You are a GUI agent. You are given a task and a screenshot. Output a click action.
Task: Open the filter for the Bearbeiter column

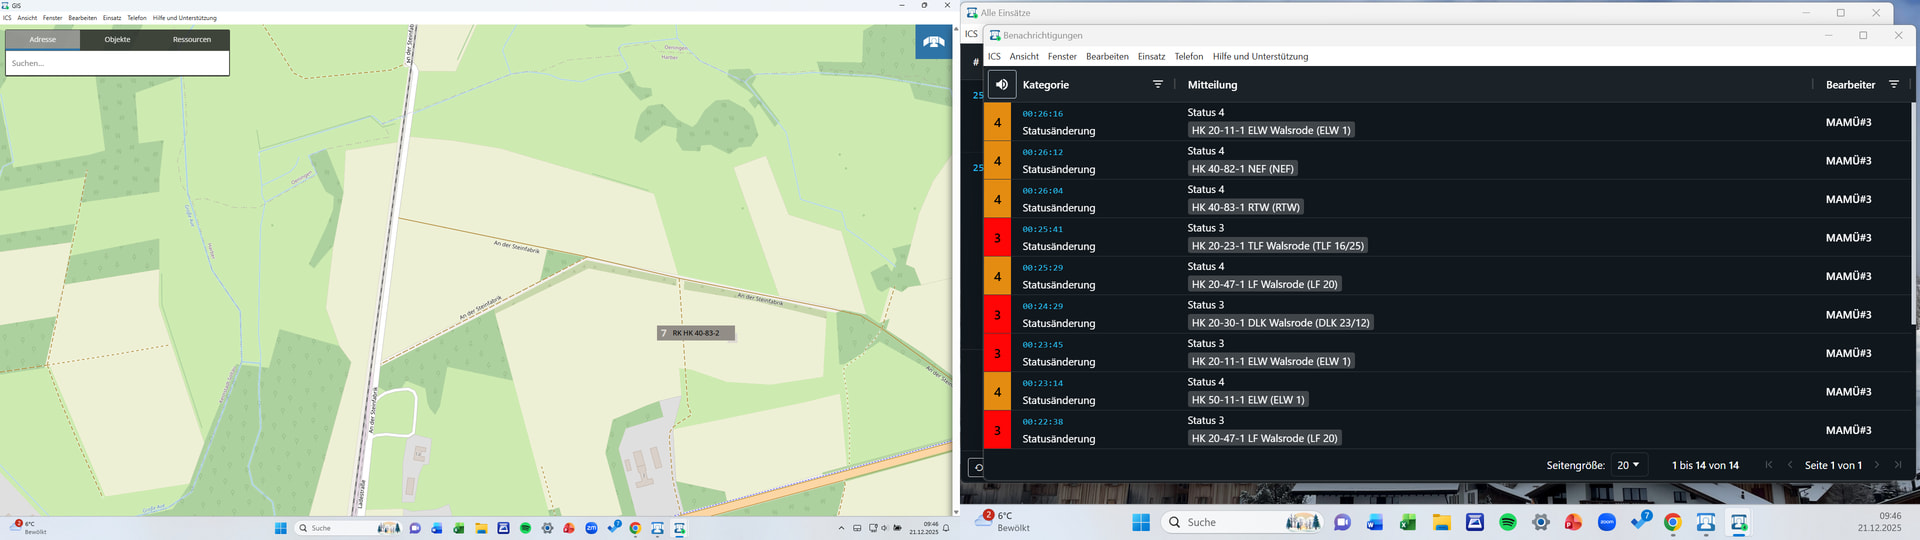(1893, 85)
